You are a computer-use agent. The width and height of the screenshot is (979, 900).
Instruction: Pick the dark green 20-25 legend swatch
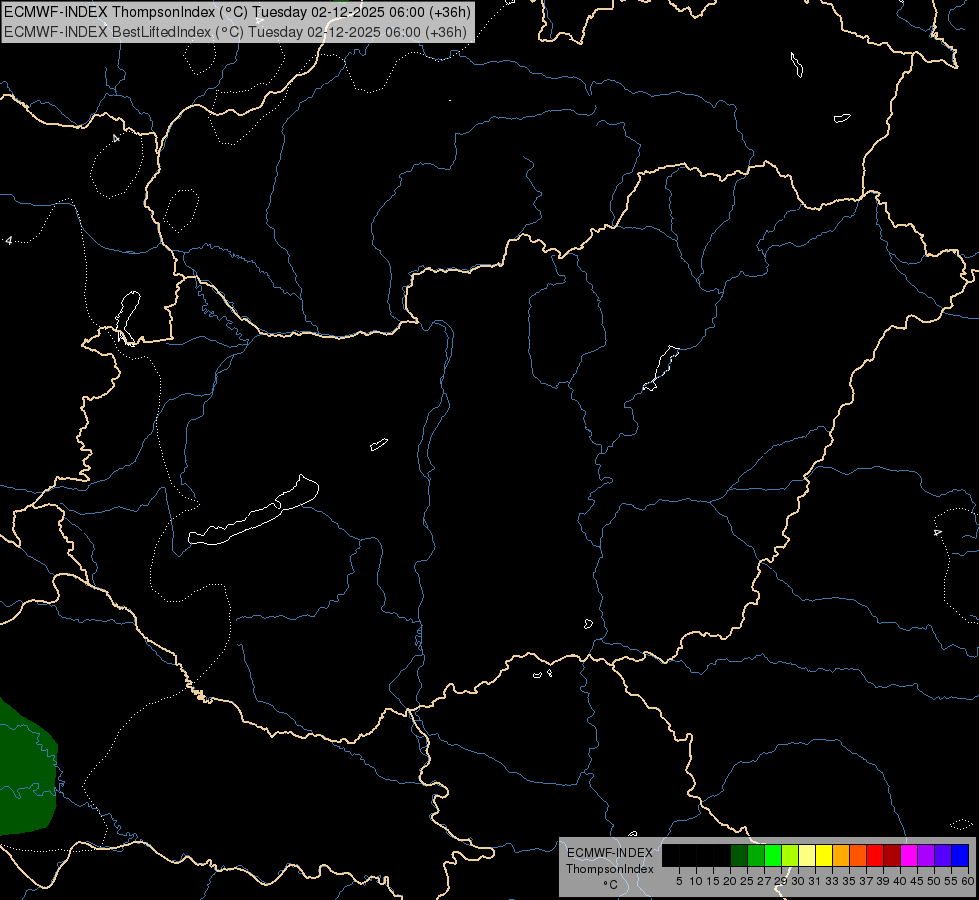tap(739, 855)
